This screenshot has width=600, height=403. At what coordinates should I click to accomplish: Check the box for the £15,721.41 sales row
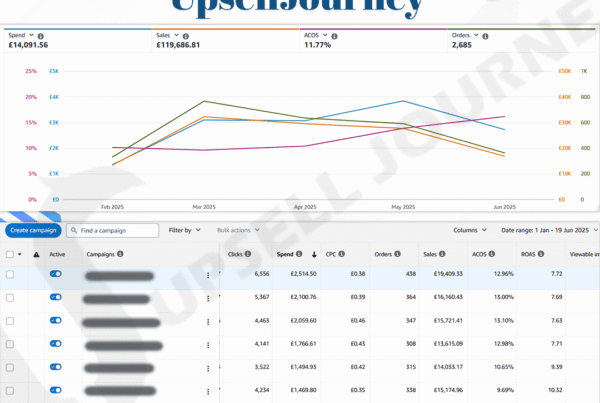[10, 321]
